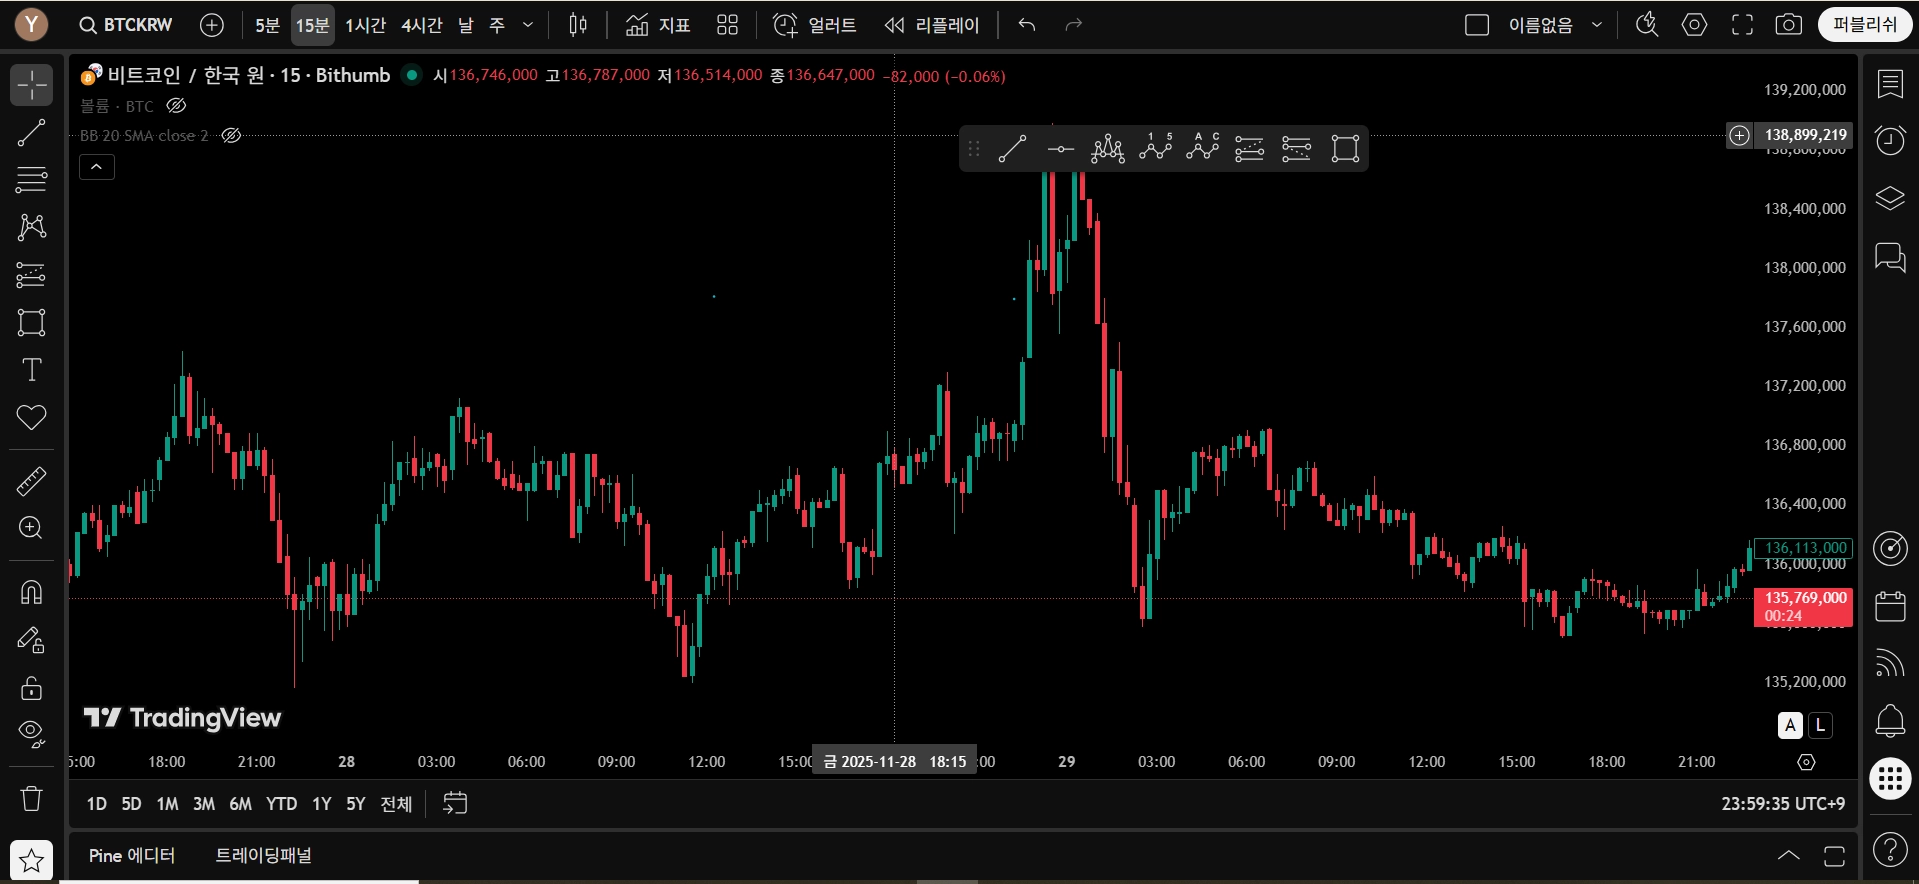
Task: Select the ruler Measure tool
Action: click(x=32, y=481)
